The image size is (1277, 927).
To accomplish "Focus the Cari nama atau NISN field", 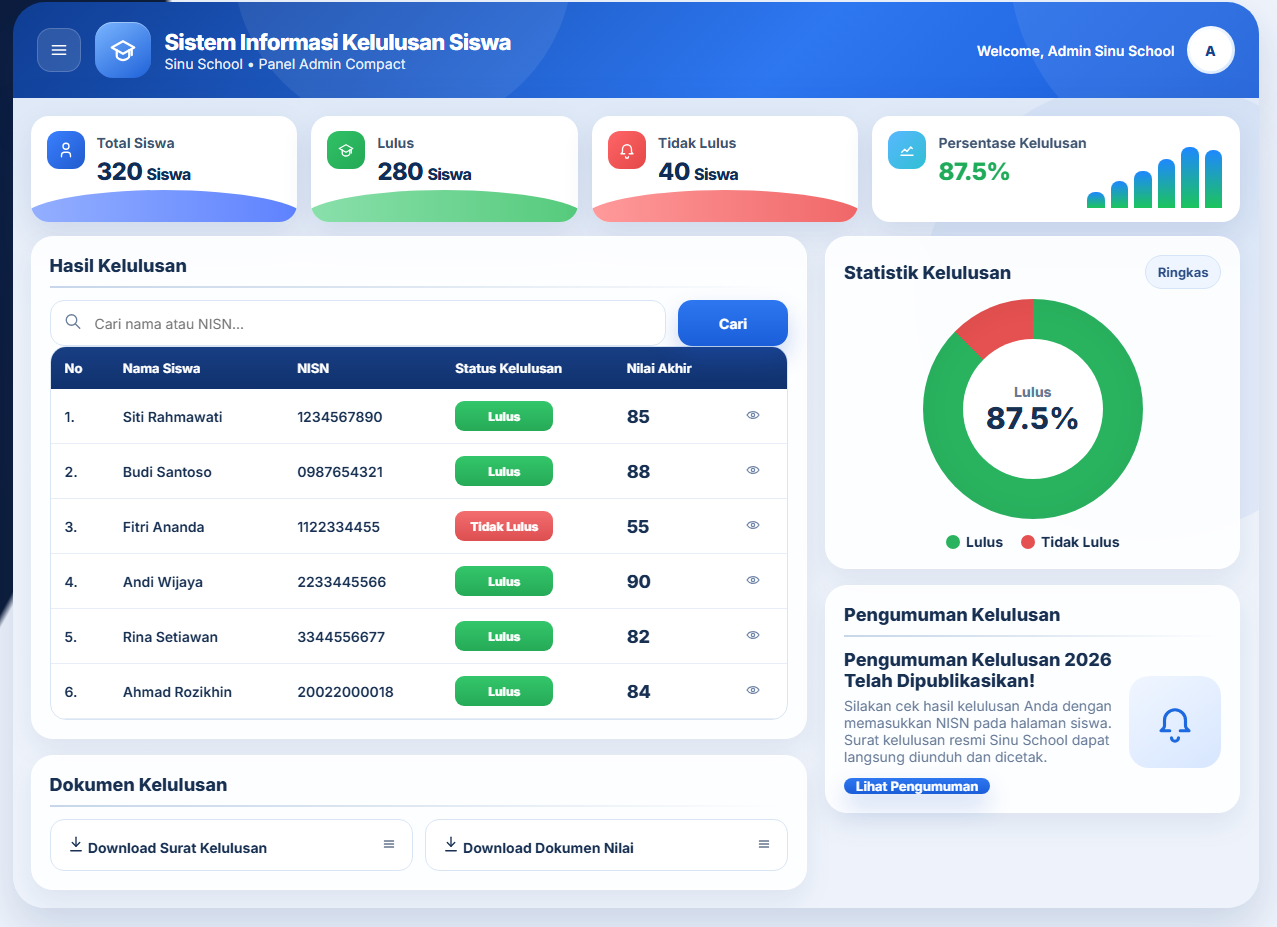I will pyautogui.click(x=358, y=323).
